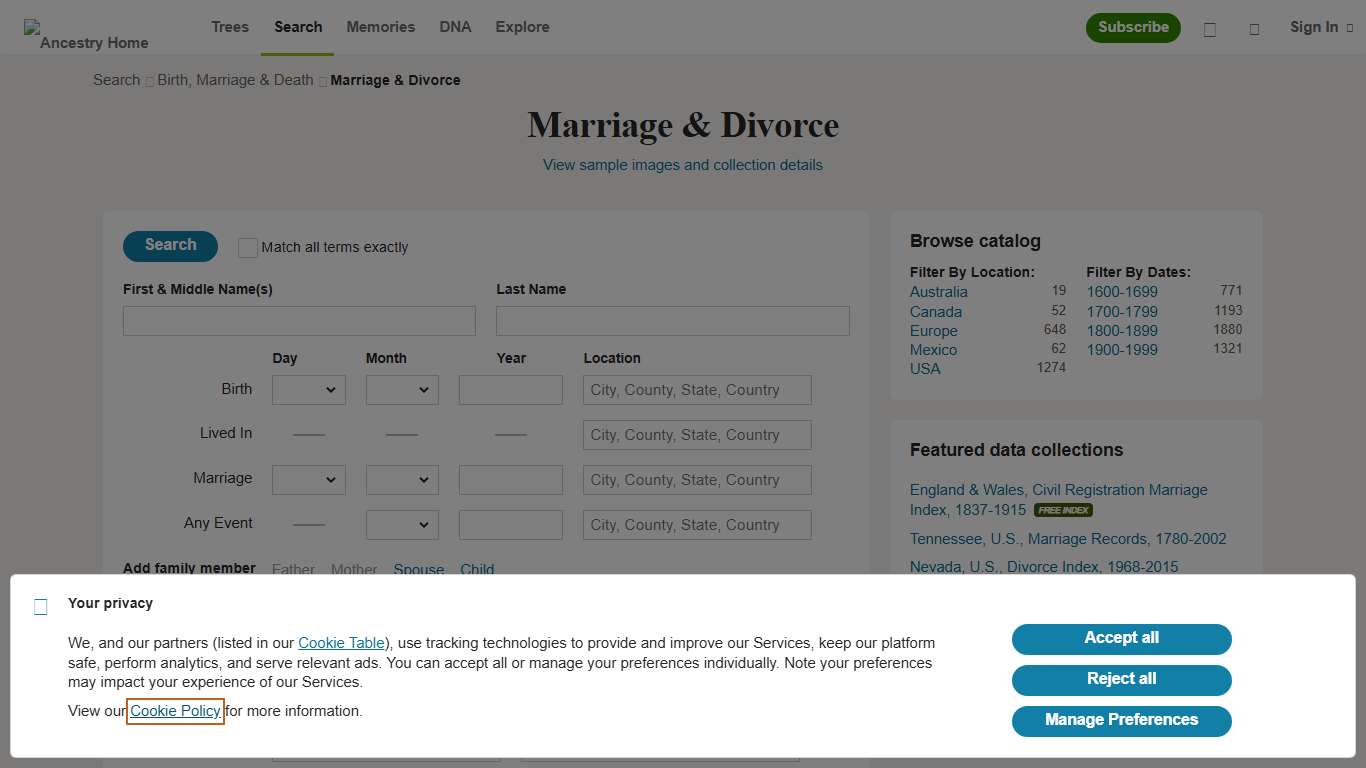
Task: Open the Any Event Month dropdown
Action: pos(401,524)
